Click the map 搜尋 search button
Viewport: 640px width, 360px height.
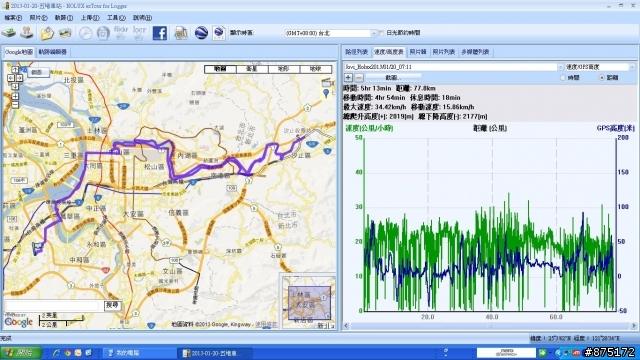click(112, 305)
